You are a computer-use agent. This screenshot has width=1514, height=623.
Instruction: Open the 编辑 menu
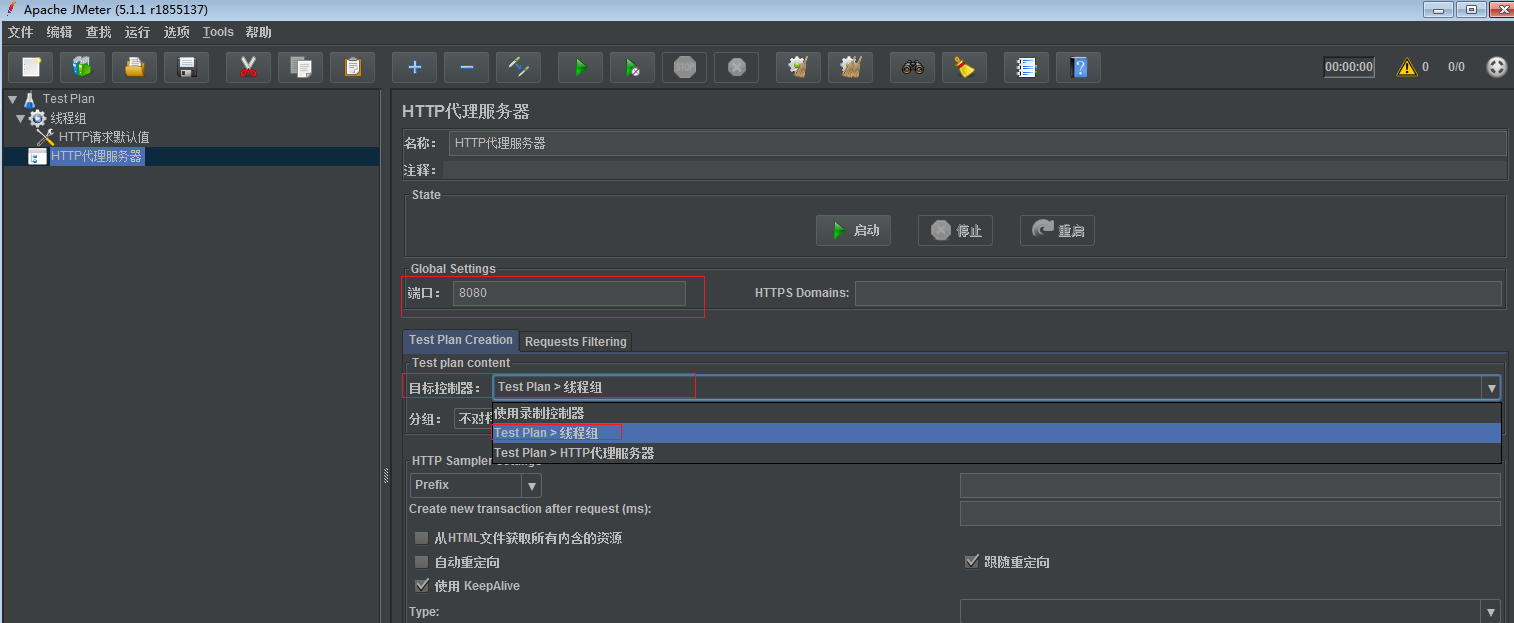coord(60,32)
